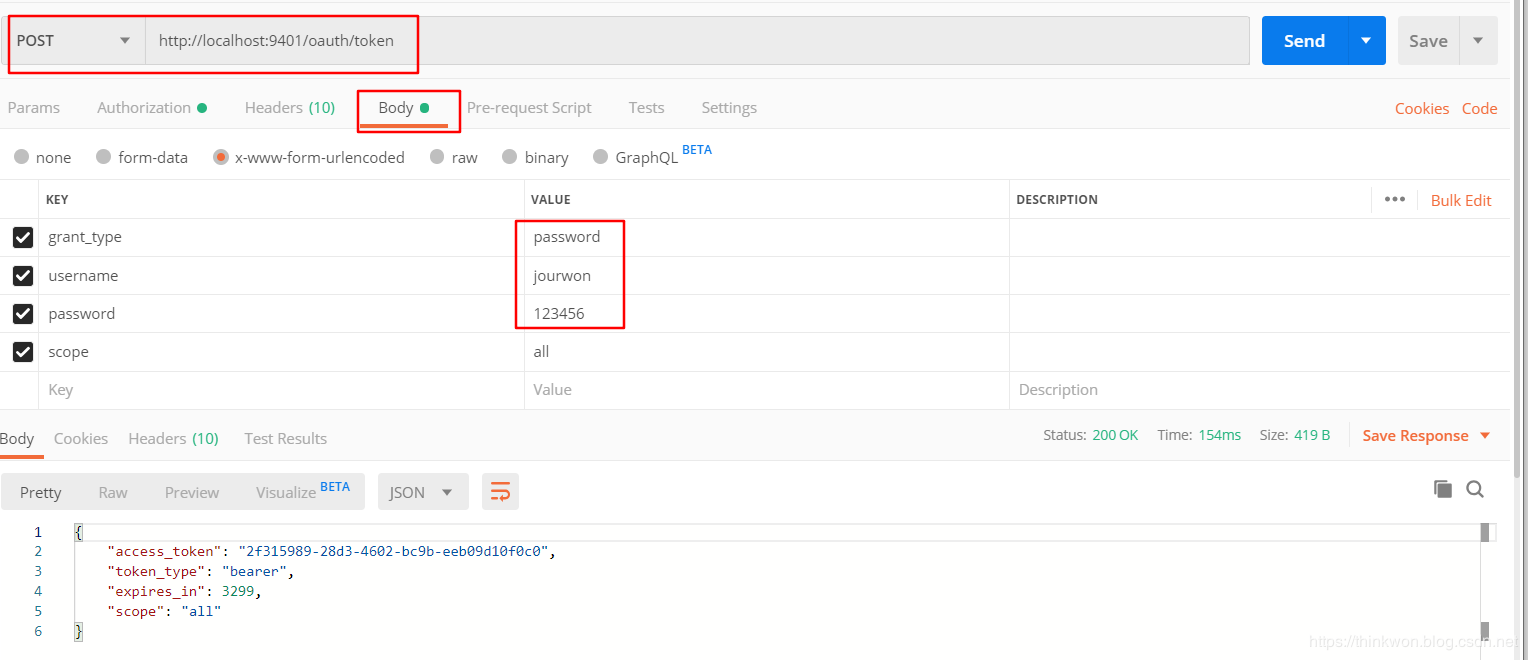
Task: Click the response pane vertical scrollbar
Action: [1485, 580]
